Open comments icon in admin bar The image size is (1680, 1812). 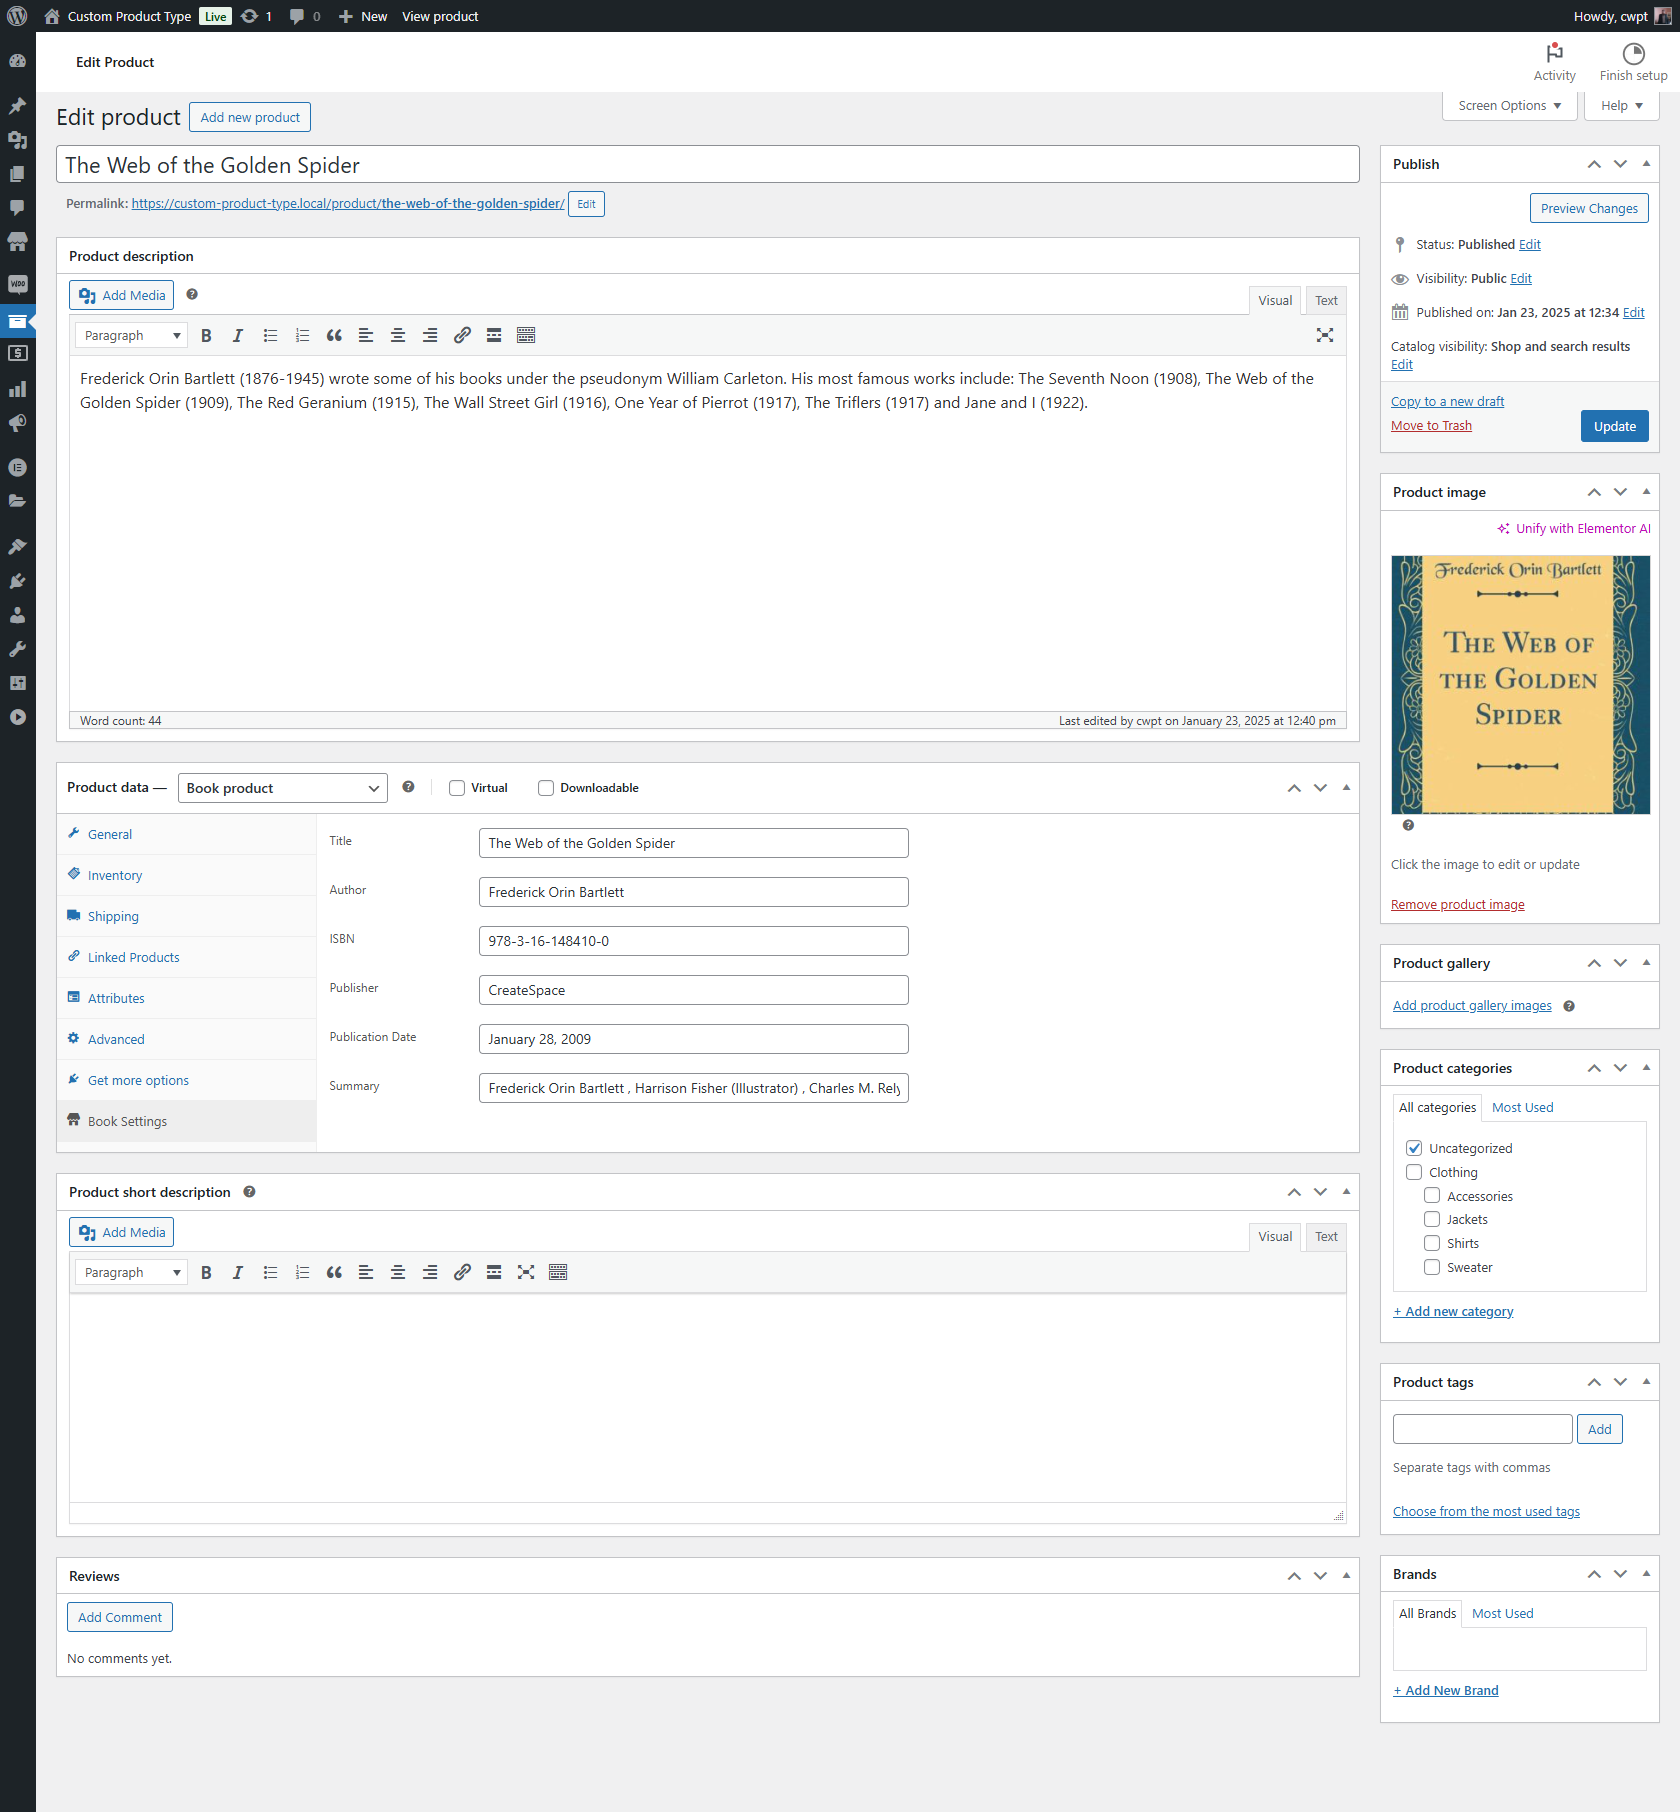pos(305,16)
